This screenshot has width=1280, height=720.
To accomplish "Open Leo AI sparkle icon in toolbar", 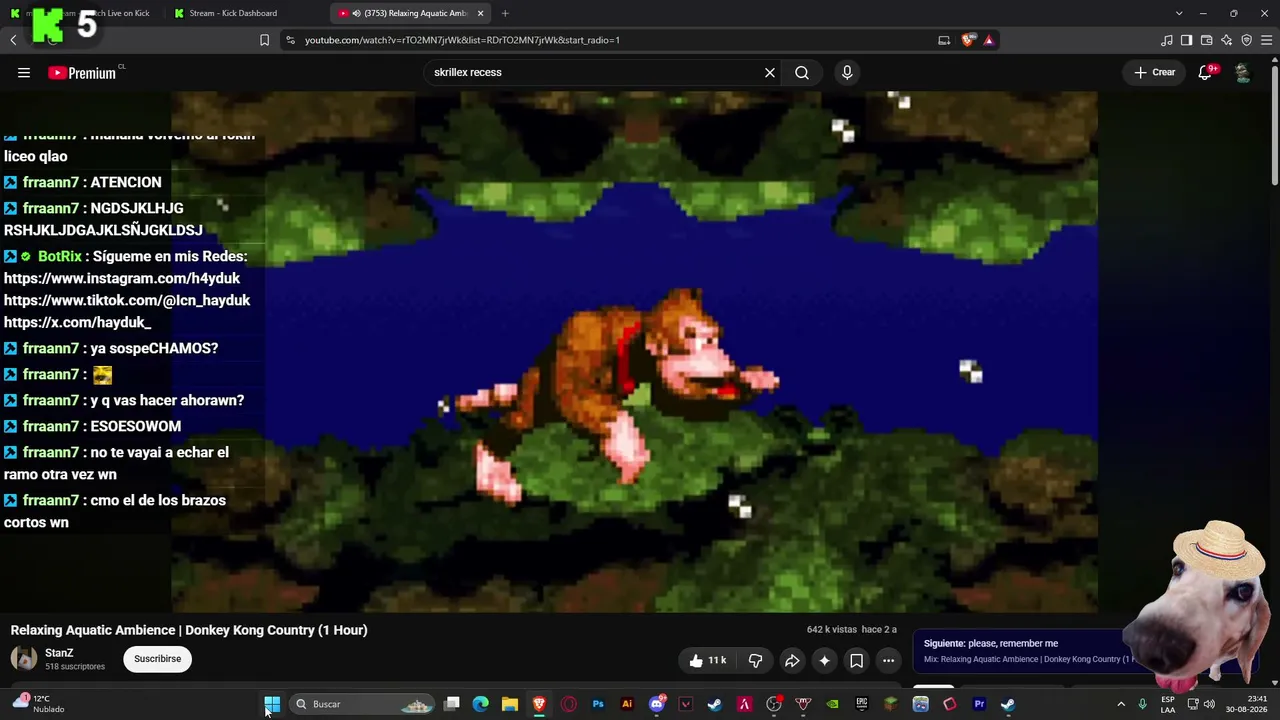I will (x=1227, y=40).
